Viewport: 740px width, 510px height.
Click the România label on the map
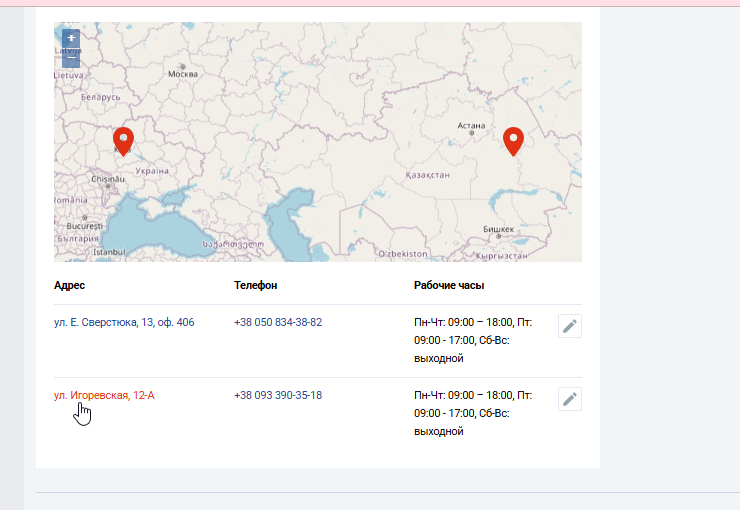click(x=71, y=200)
